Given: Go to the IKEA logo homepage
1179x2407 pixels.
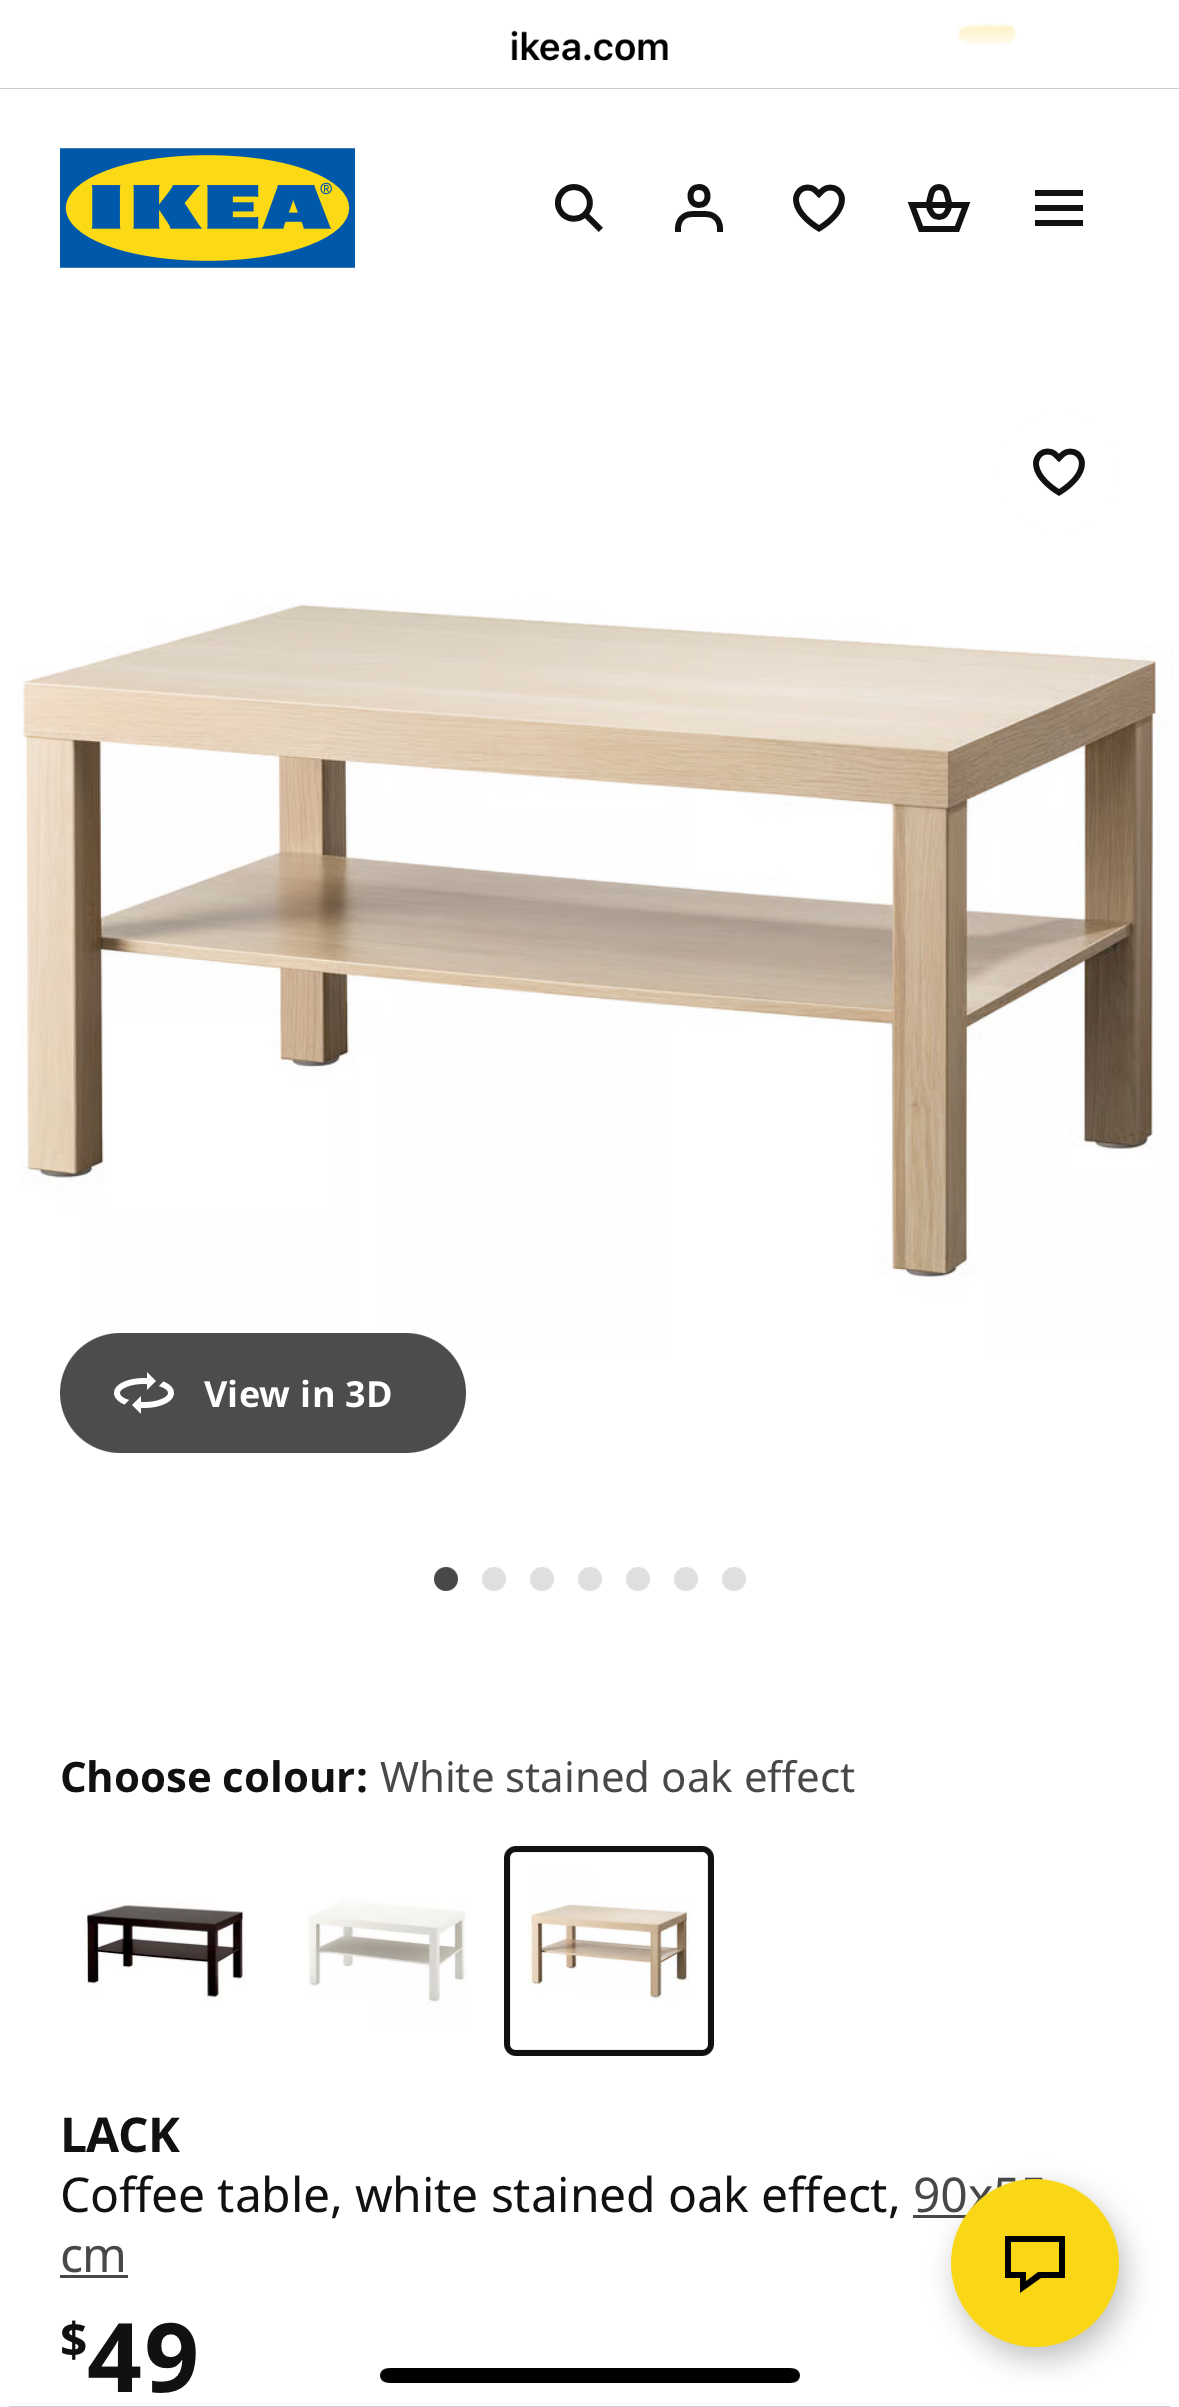Looking at the screenshot, I should tap(207, 208).
